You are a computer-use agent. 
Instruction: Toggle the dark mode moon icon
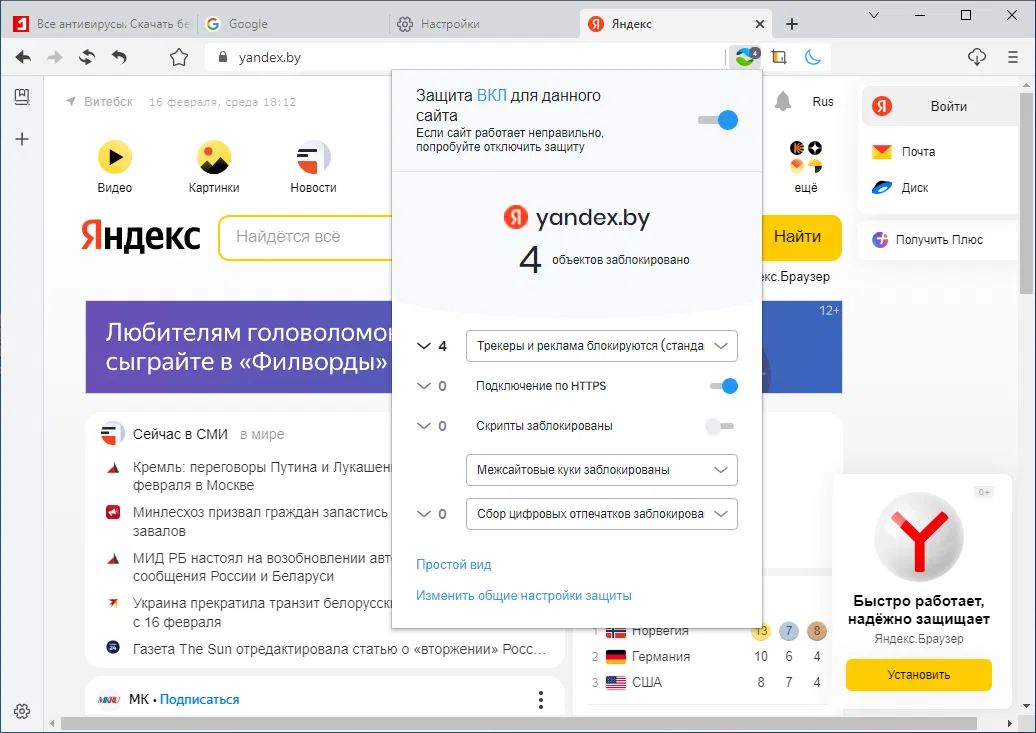[813, 58]
